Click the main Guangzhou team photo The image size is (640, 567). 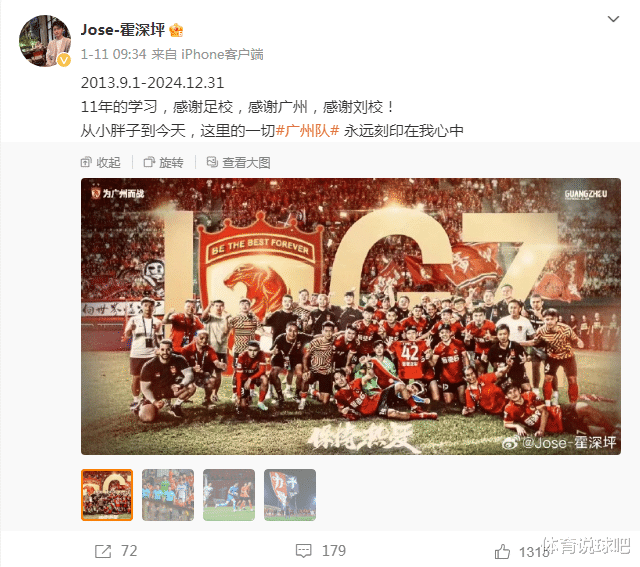pyautogui.click(x=351, y=316)
